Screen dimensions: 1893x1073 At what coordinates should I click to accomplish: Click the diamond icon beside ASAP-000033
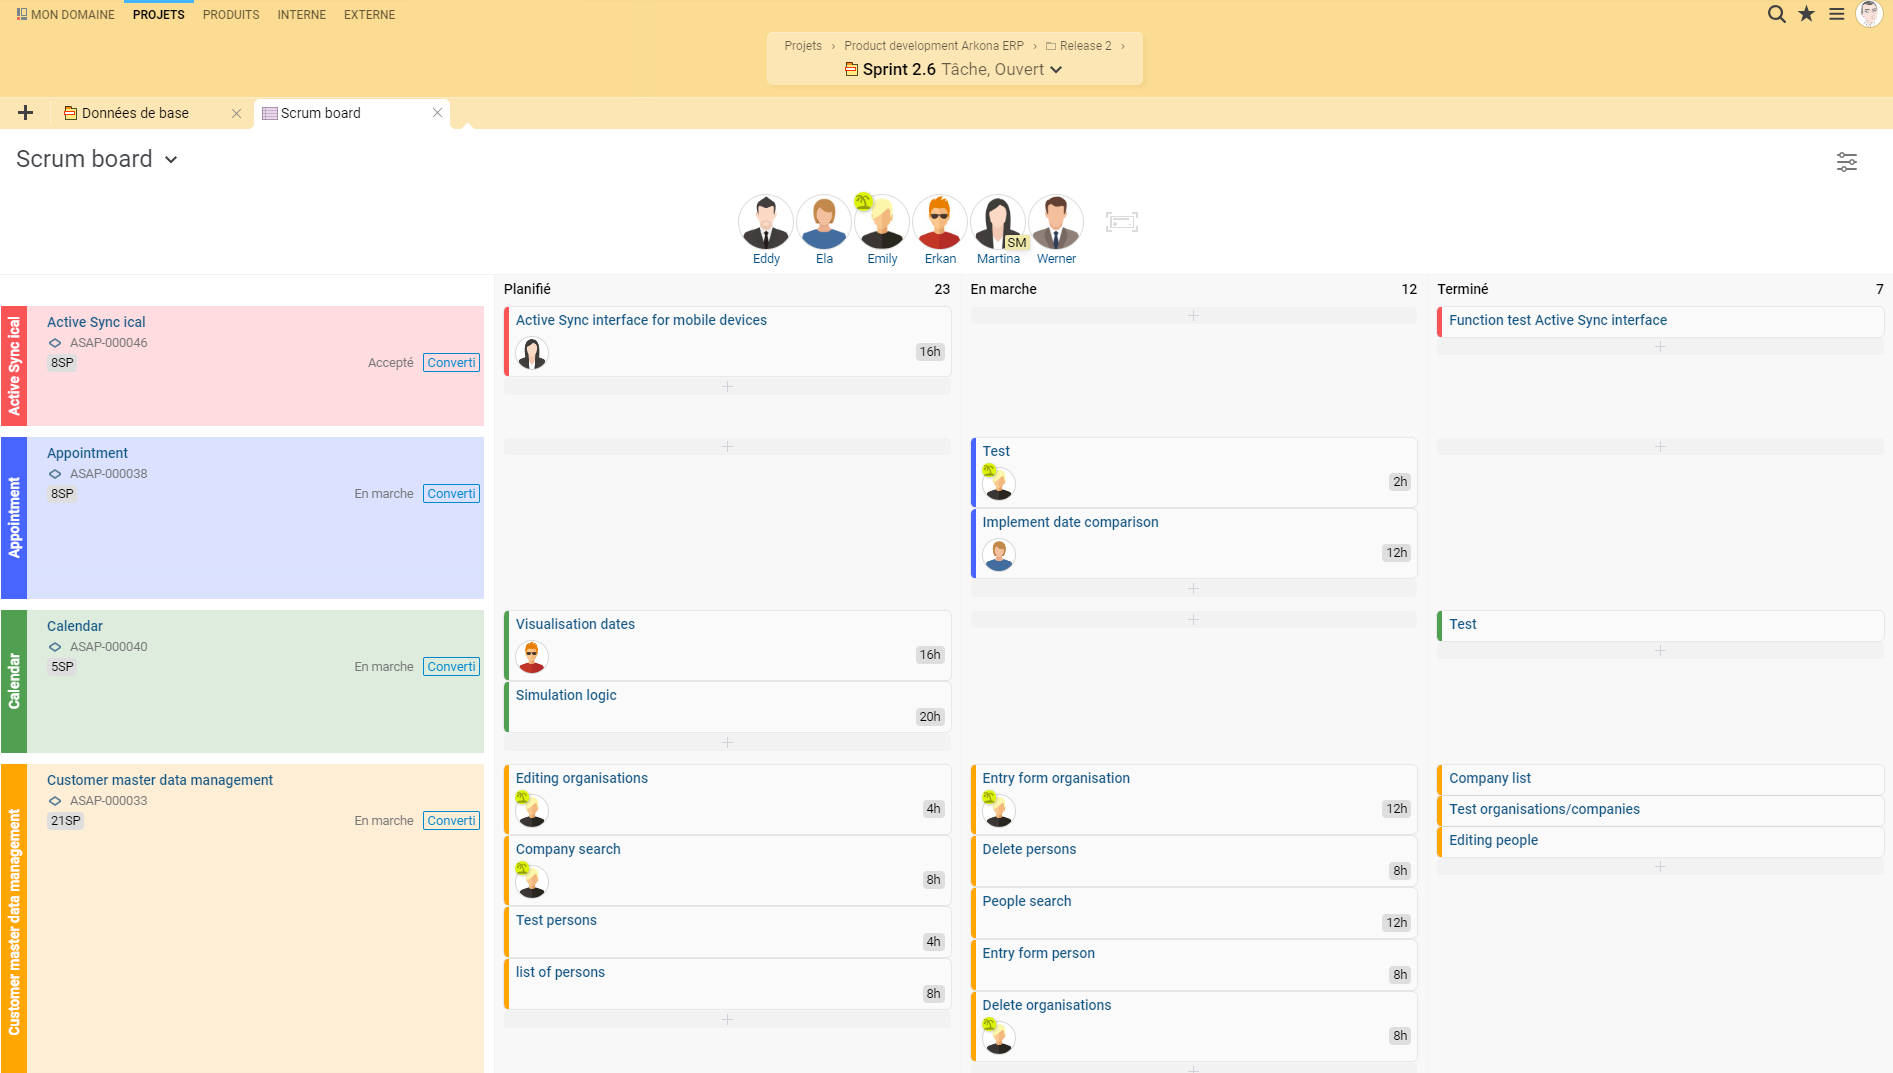[x=55, y=801]
